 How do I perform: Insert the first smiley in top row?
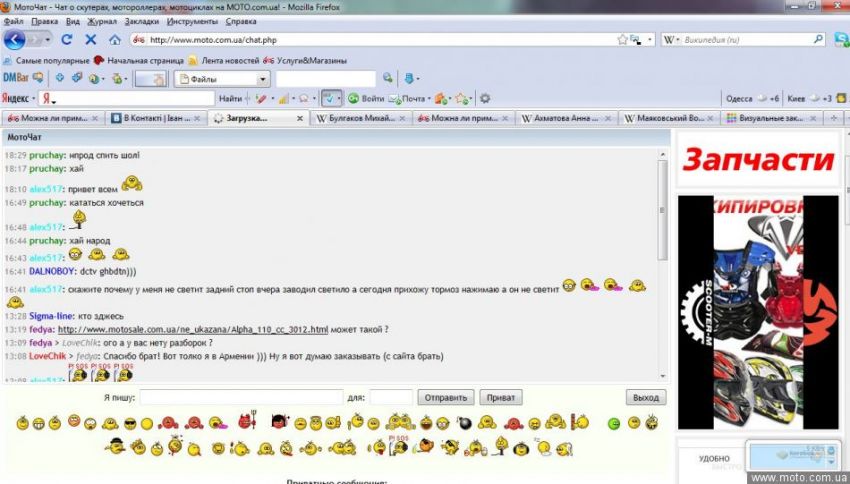pos(22,423)
